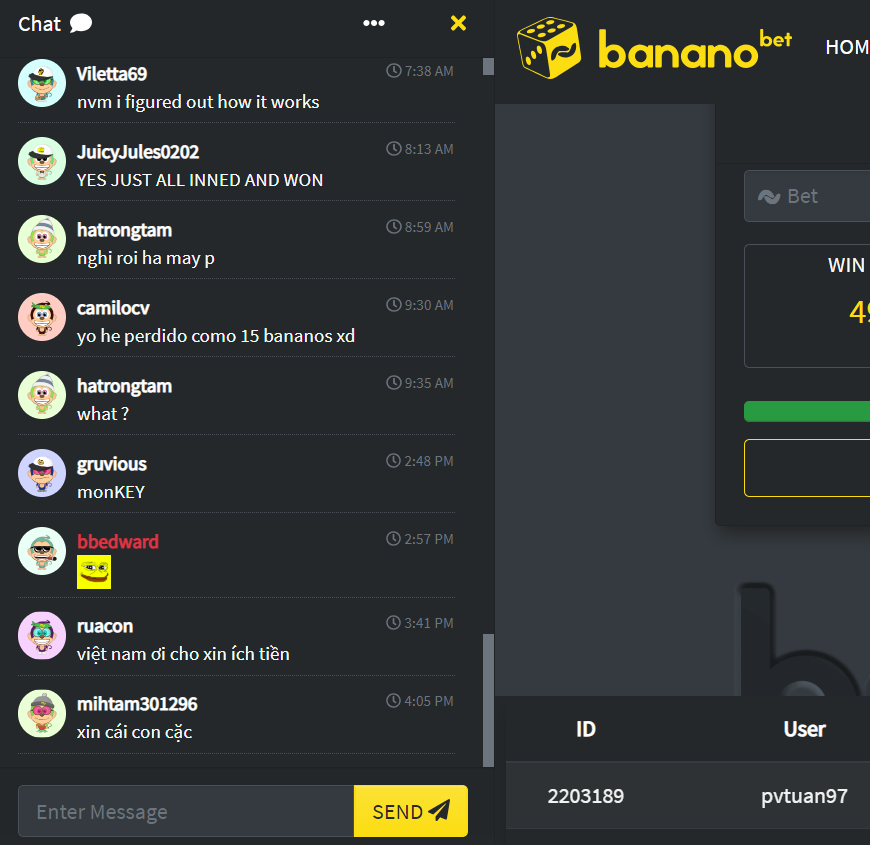The width and height of the screenshot is (870, 864).
Task: Open Viletta69's monkey avatar
Action: (x=42, y=83)
